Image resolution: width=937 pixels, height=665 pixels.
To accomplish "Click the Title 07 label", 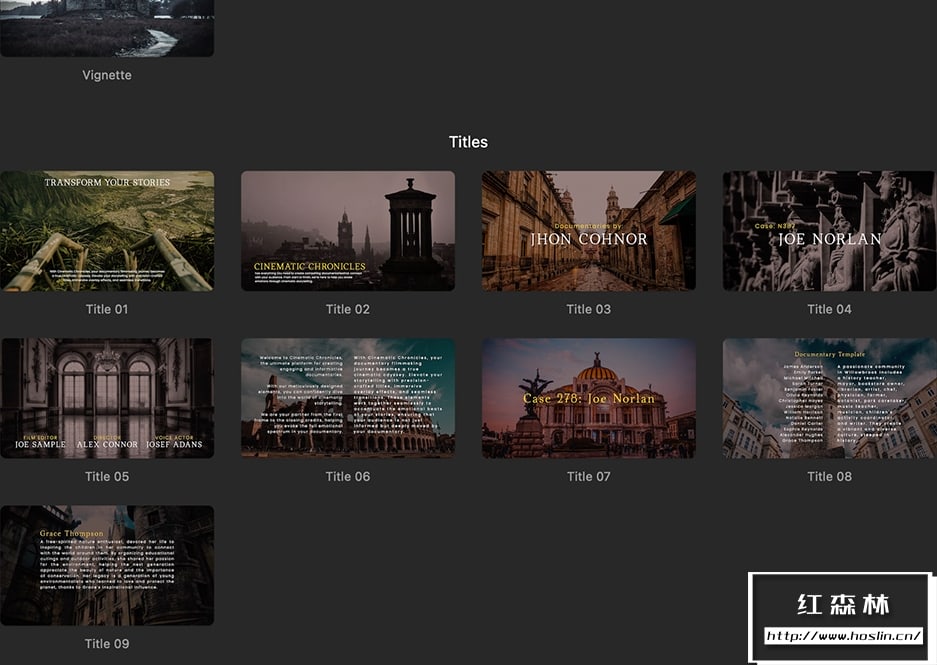I will pos(589,477).
